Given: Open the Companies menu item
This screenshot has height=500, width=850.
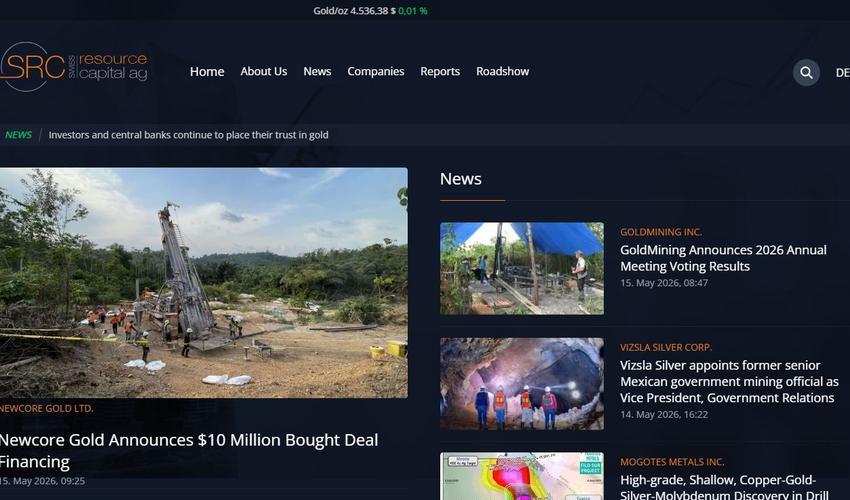Looking at the screenshot, I should pos(376,72).
